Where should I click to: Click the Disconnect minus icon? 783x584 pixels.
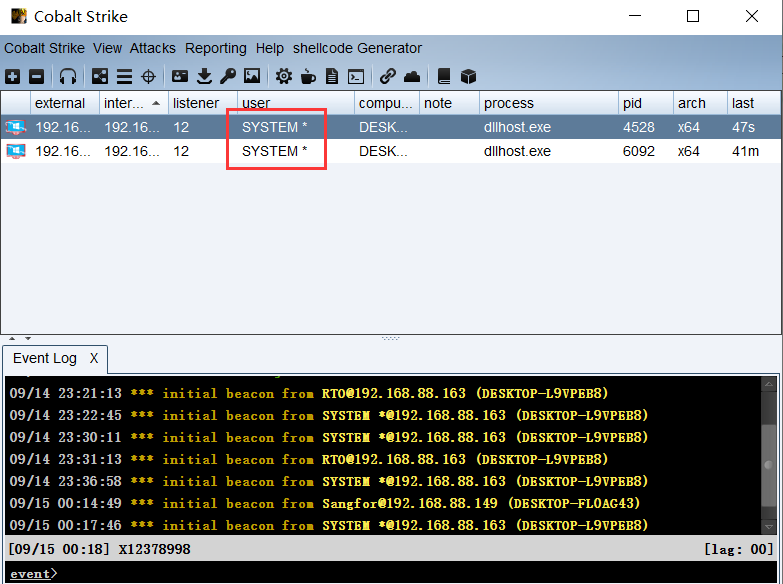(36, 76)
